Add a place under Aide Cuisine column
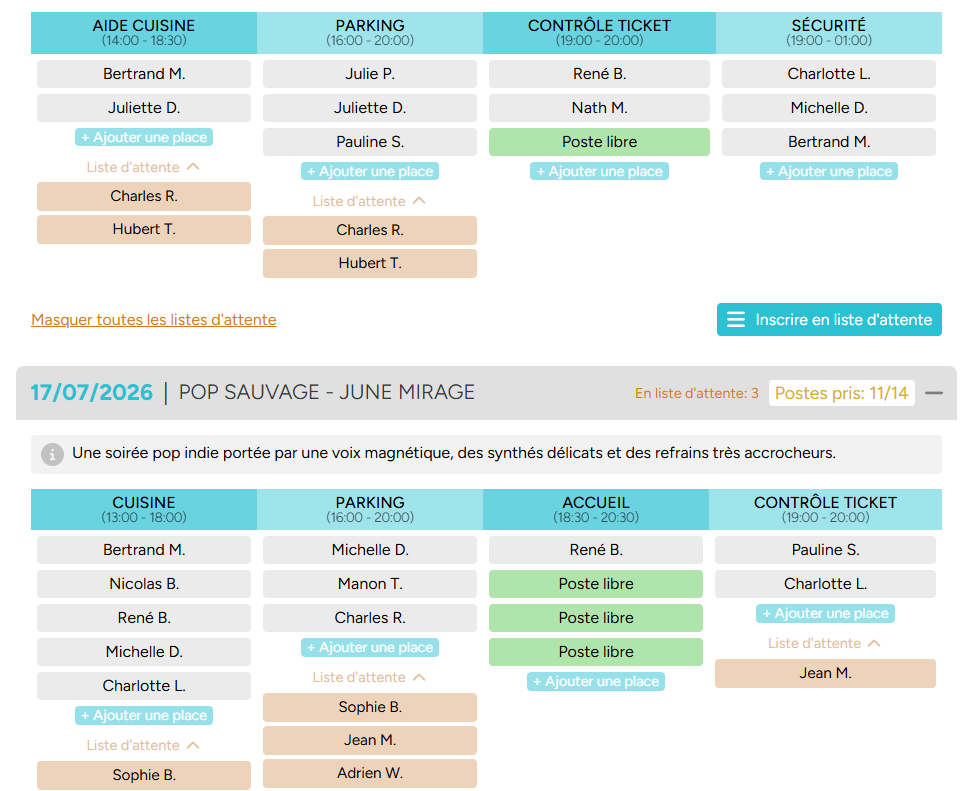Image resolution: width=973 pixels, height=791 pixels. 144,137
